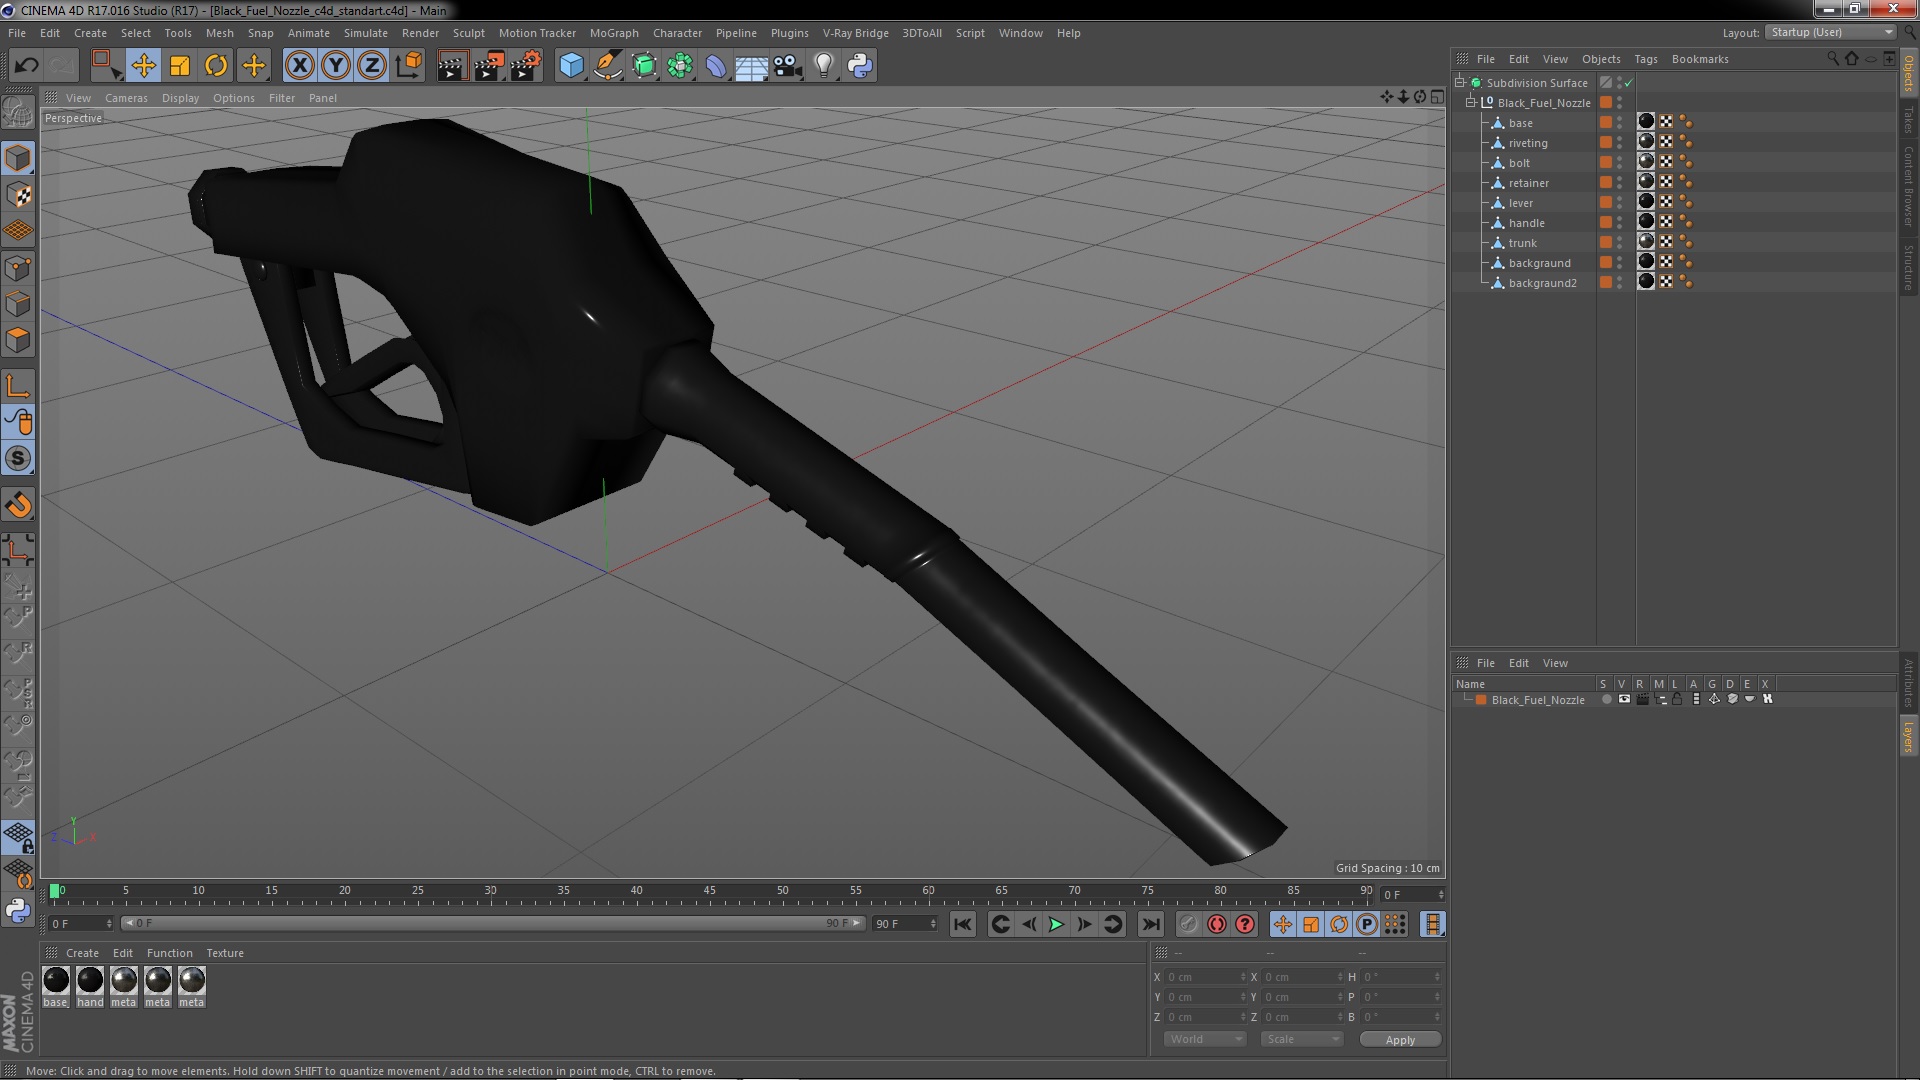Toggle Subdivision Surface enabled checkmark
1920x1080 pixels.
[1628, 83]
